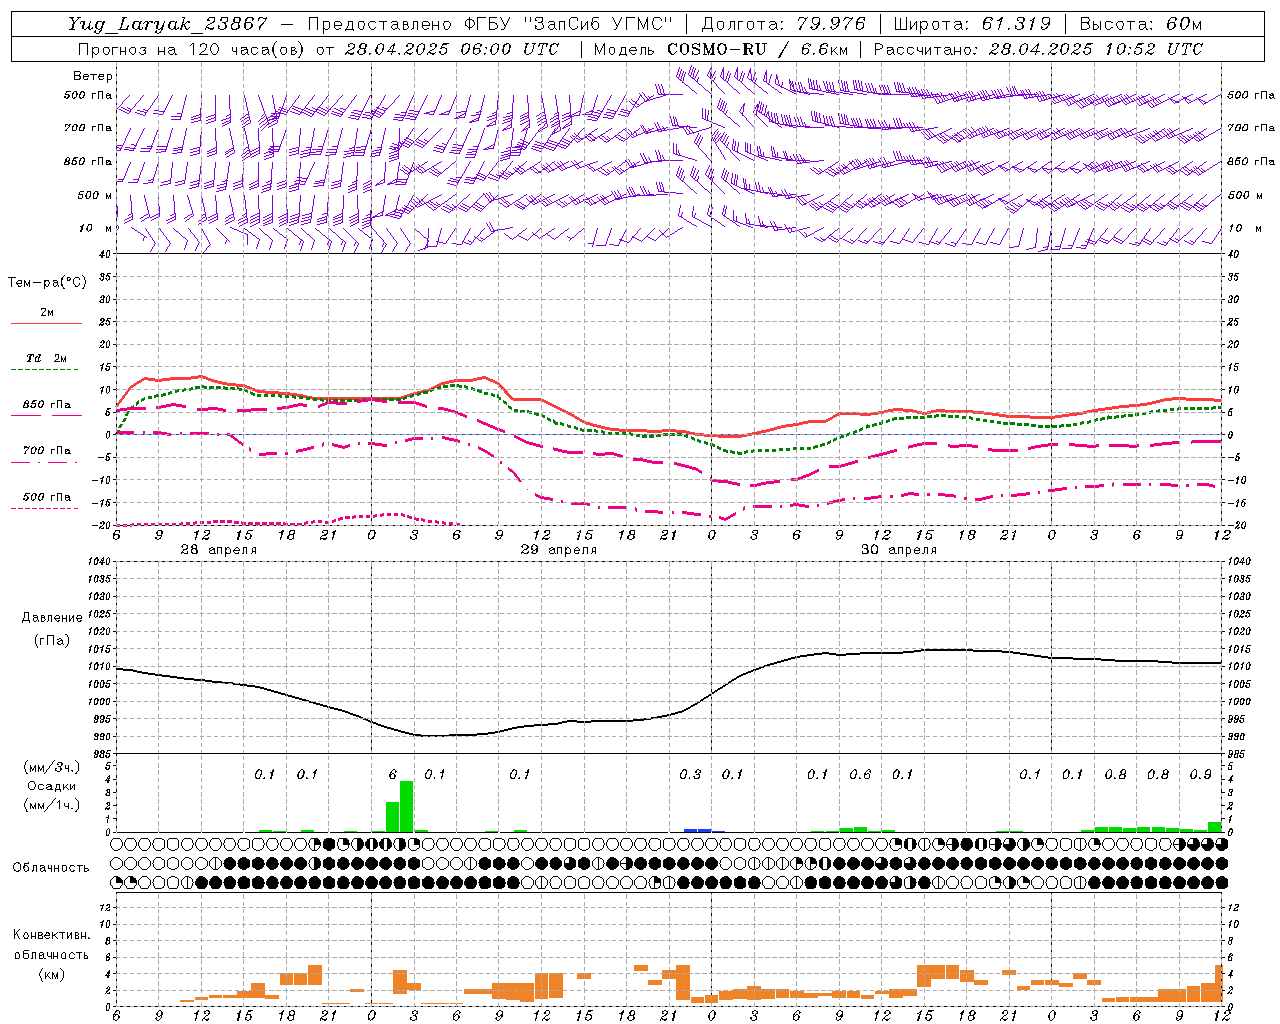
Task: Click the (мм/3ч.) unit label
Action: [52, 767]
